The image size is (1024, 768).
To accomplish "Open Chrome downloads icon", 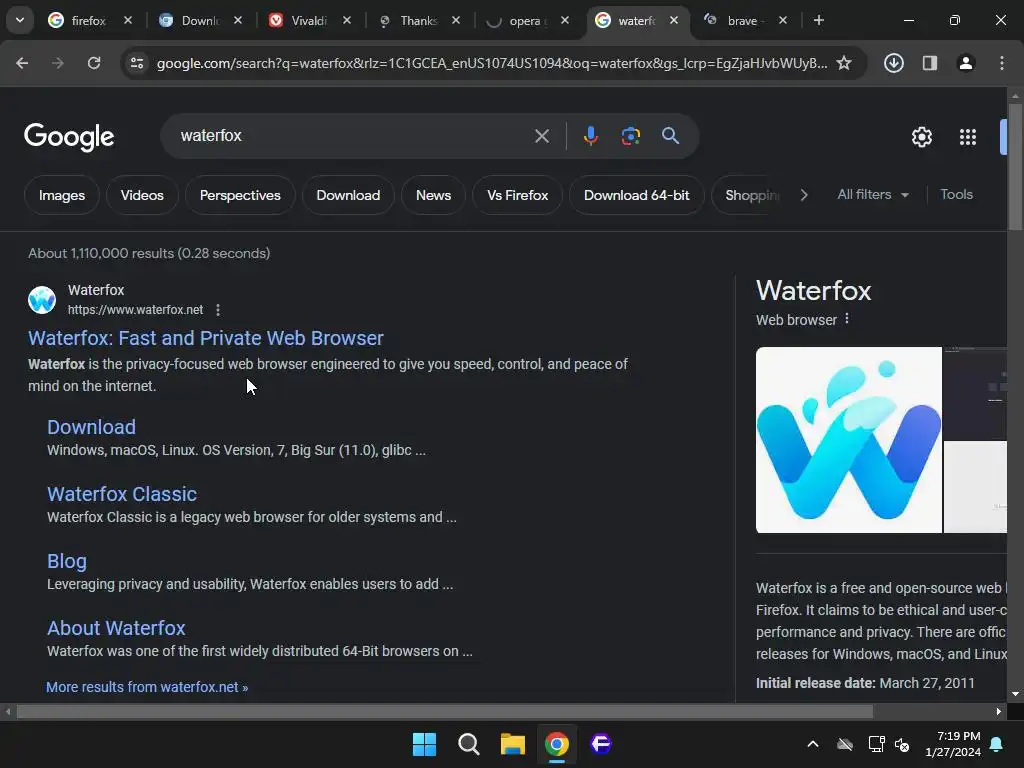I will [x=893, y=63].
